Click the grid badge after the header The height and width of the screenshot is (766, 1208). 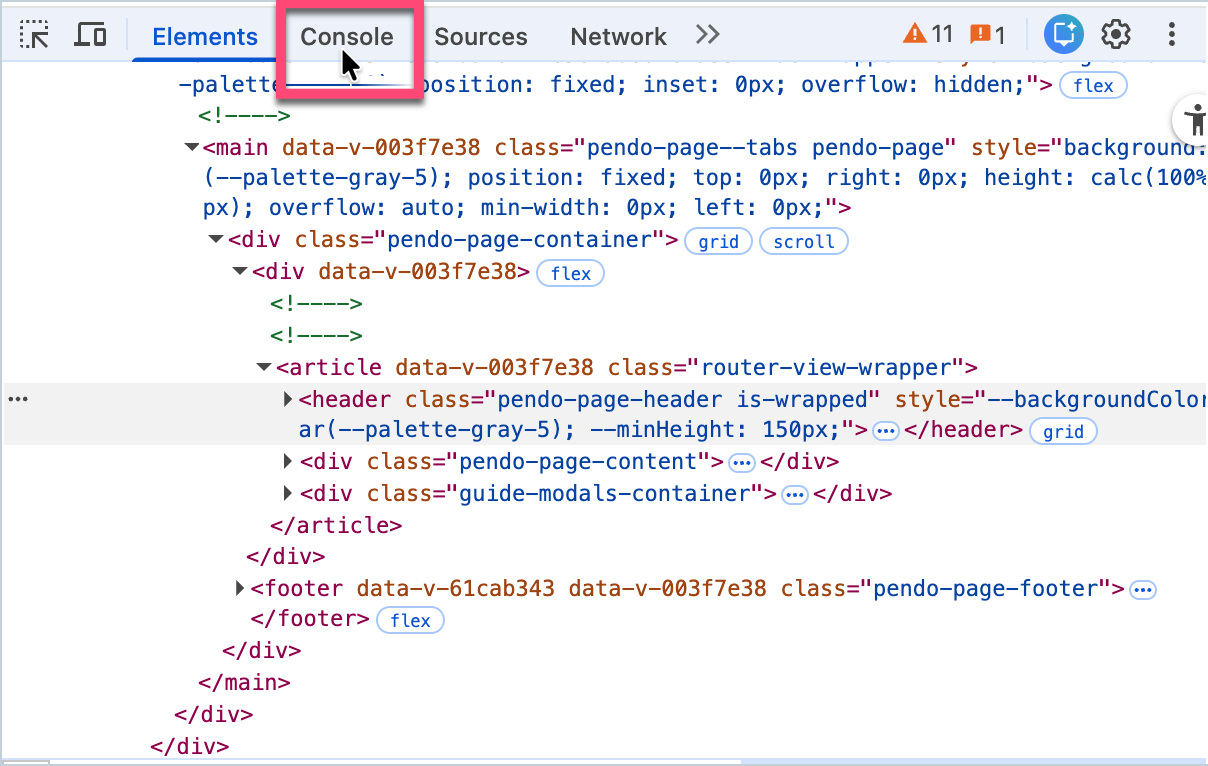pos(1063,432)
